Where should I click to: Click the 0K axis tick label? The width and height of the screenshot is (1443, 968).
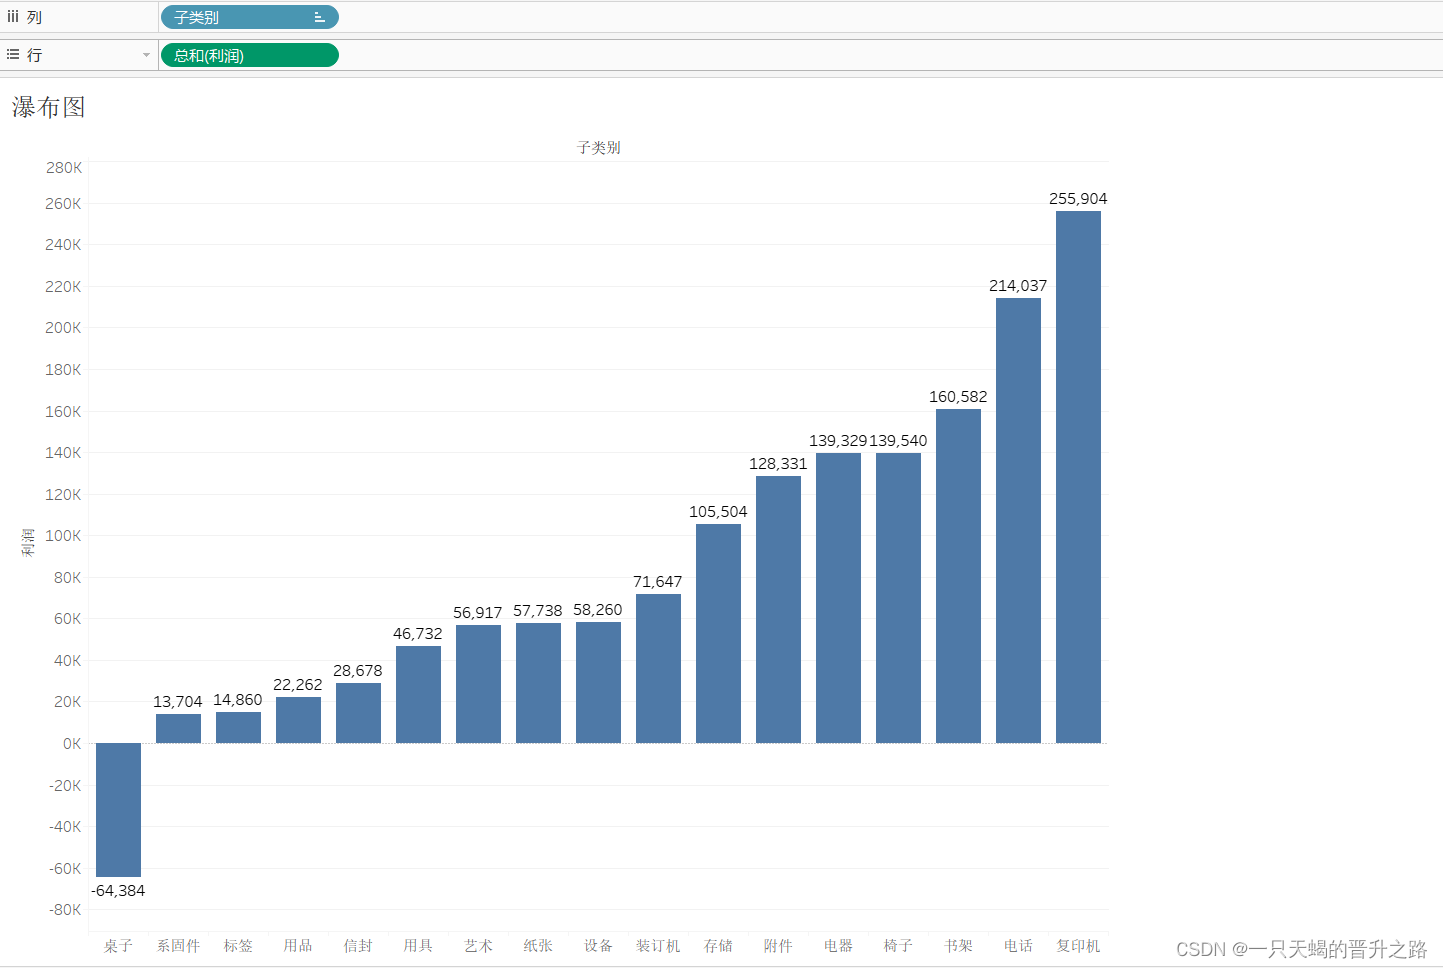point(72,743)
